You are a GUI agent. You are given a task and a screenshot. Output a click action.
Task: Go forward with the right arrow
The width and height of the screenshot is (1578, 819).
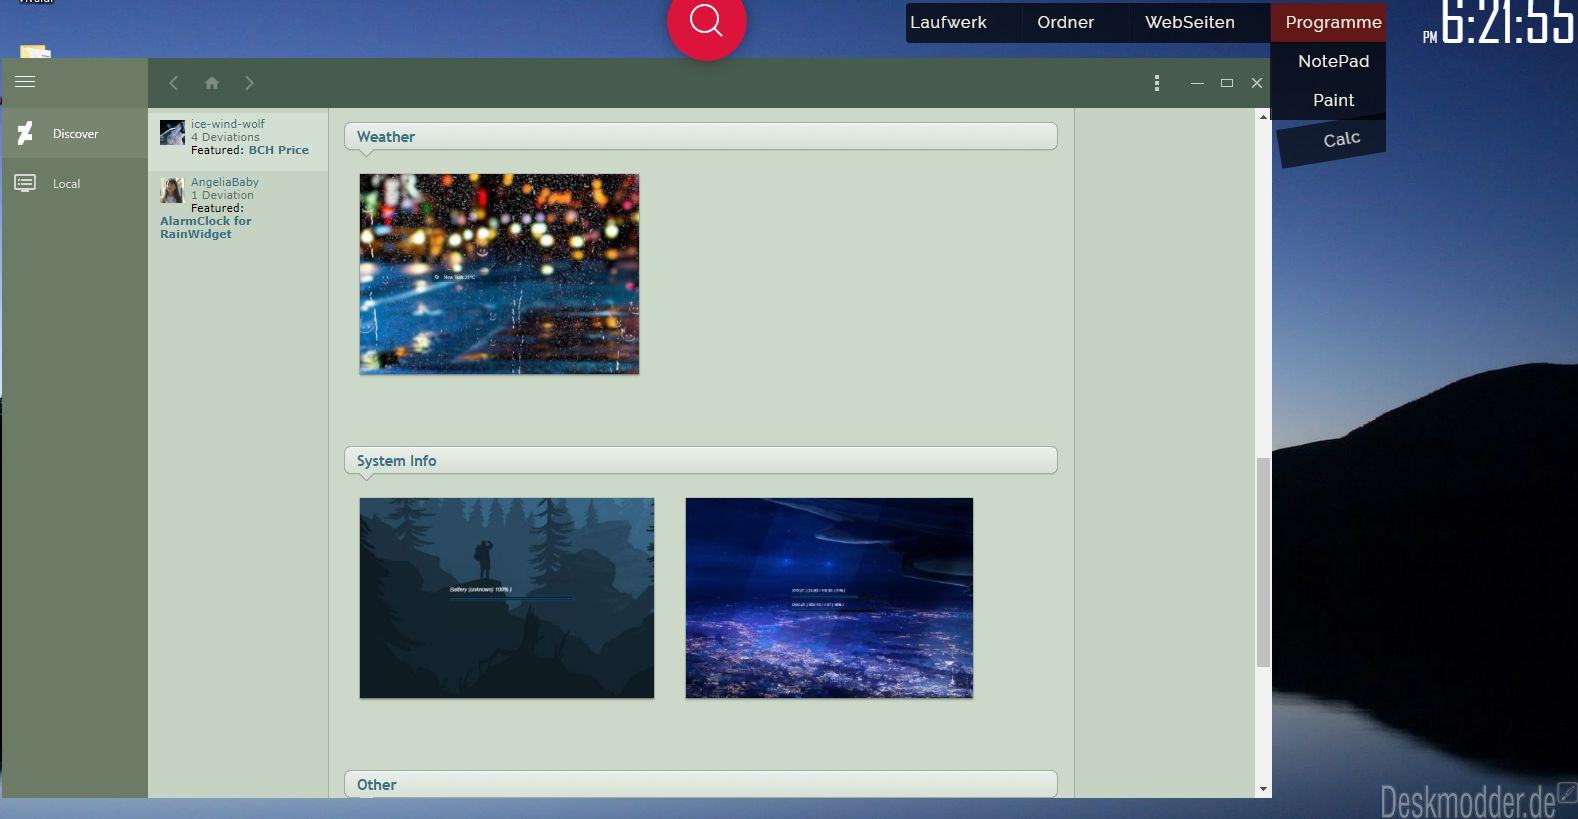point(249,83)
